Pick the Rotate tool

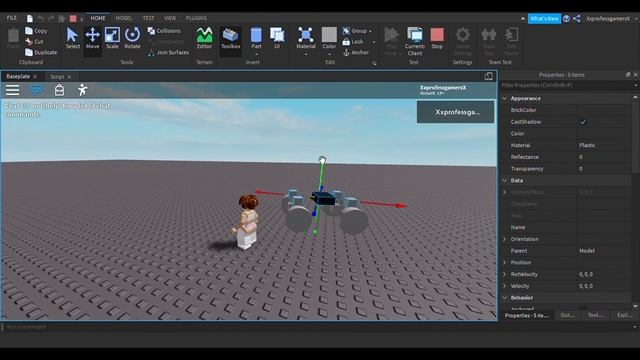(x=132, y=38)
